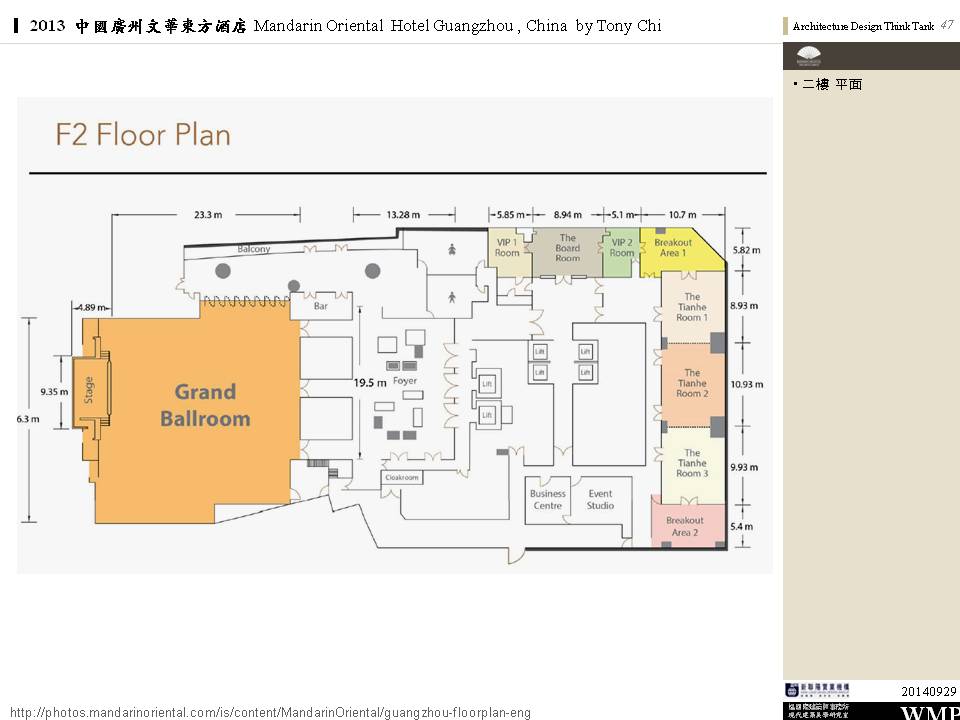Click the upper restroom icon near the balcony
Viewport: 960px width, 720px height.
[453, 250]
